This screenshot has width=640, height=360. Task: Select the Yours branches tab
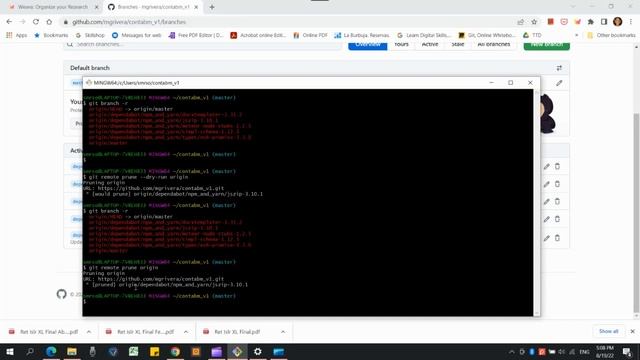(401, 44)
